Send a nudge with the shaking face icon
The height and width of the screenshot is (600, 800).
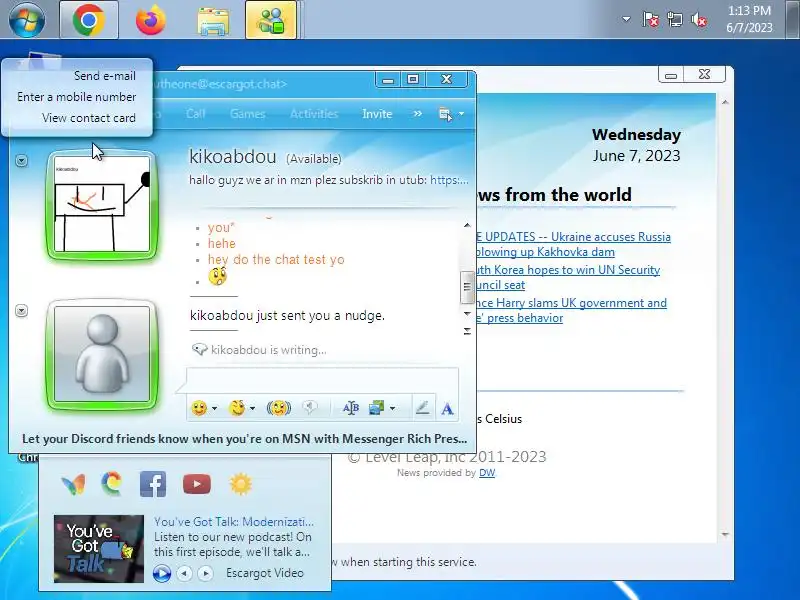pos(279,408)
